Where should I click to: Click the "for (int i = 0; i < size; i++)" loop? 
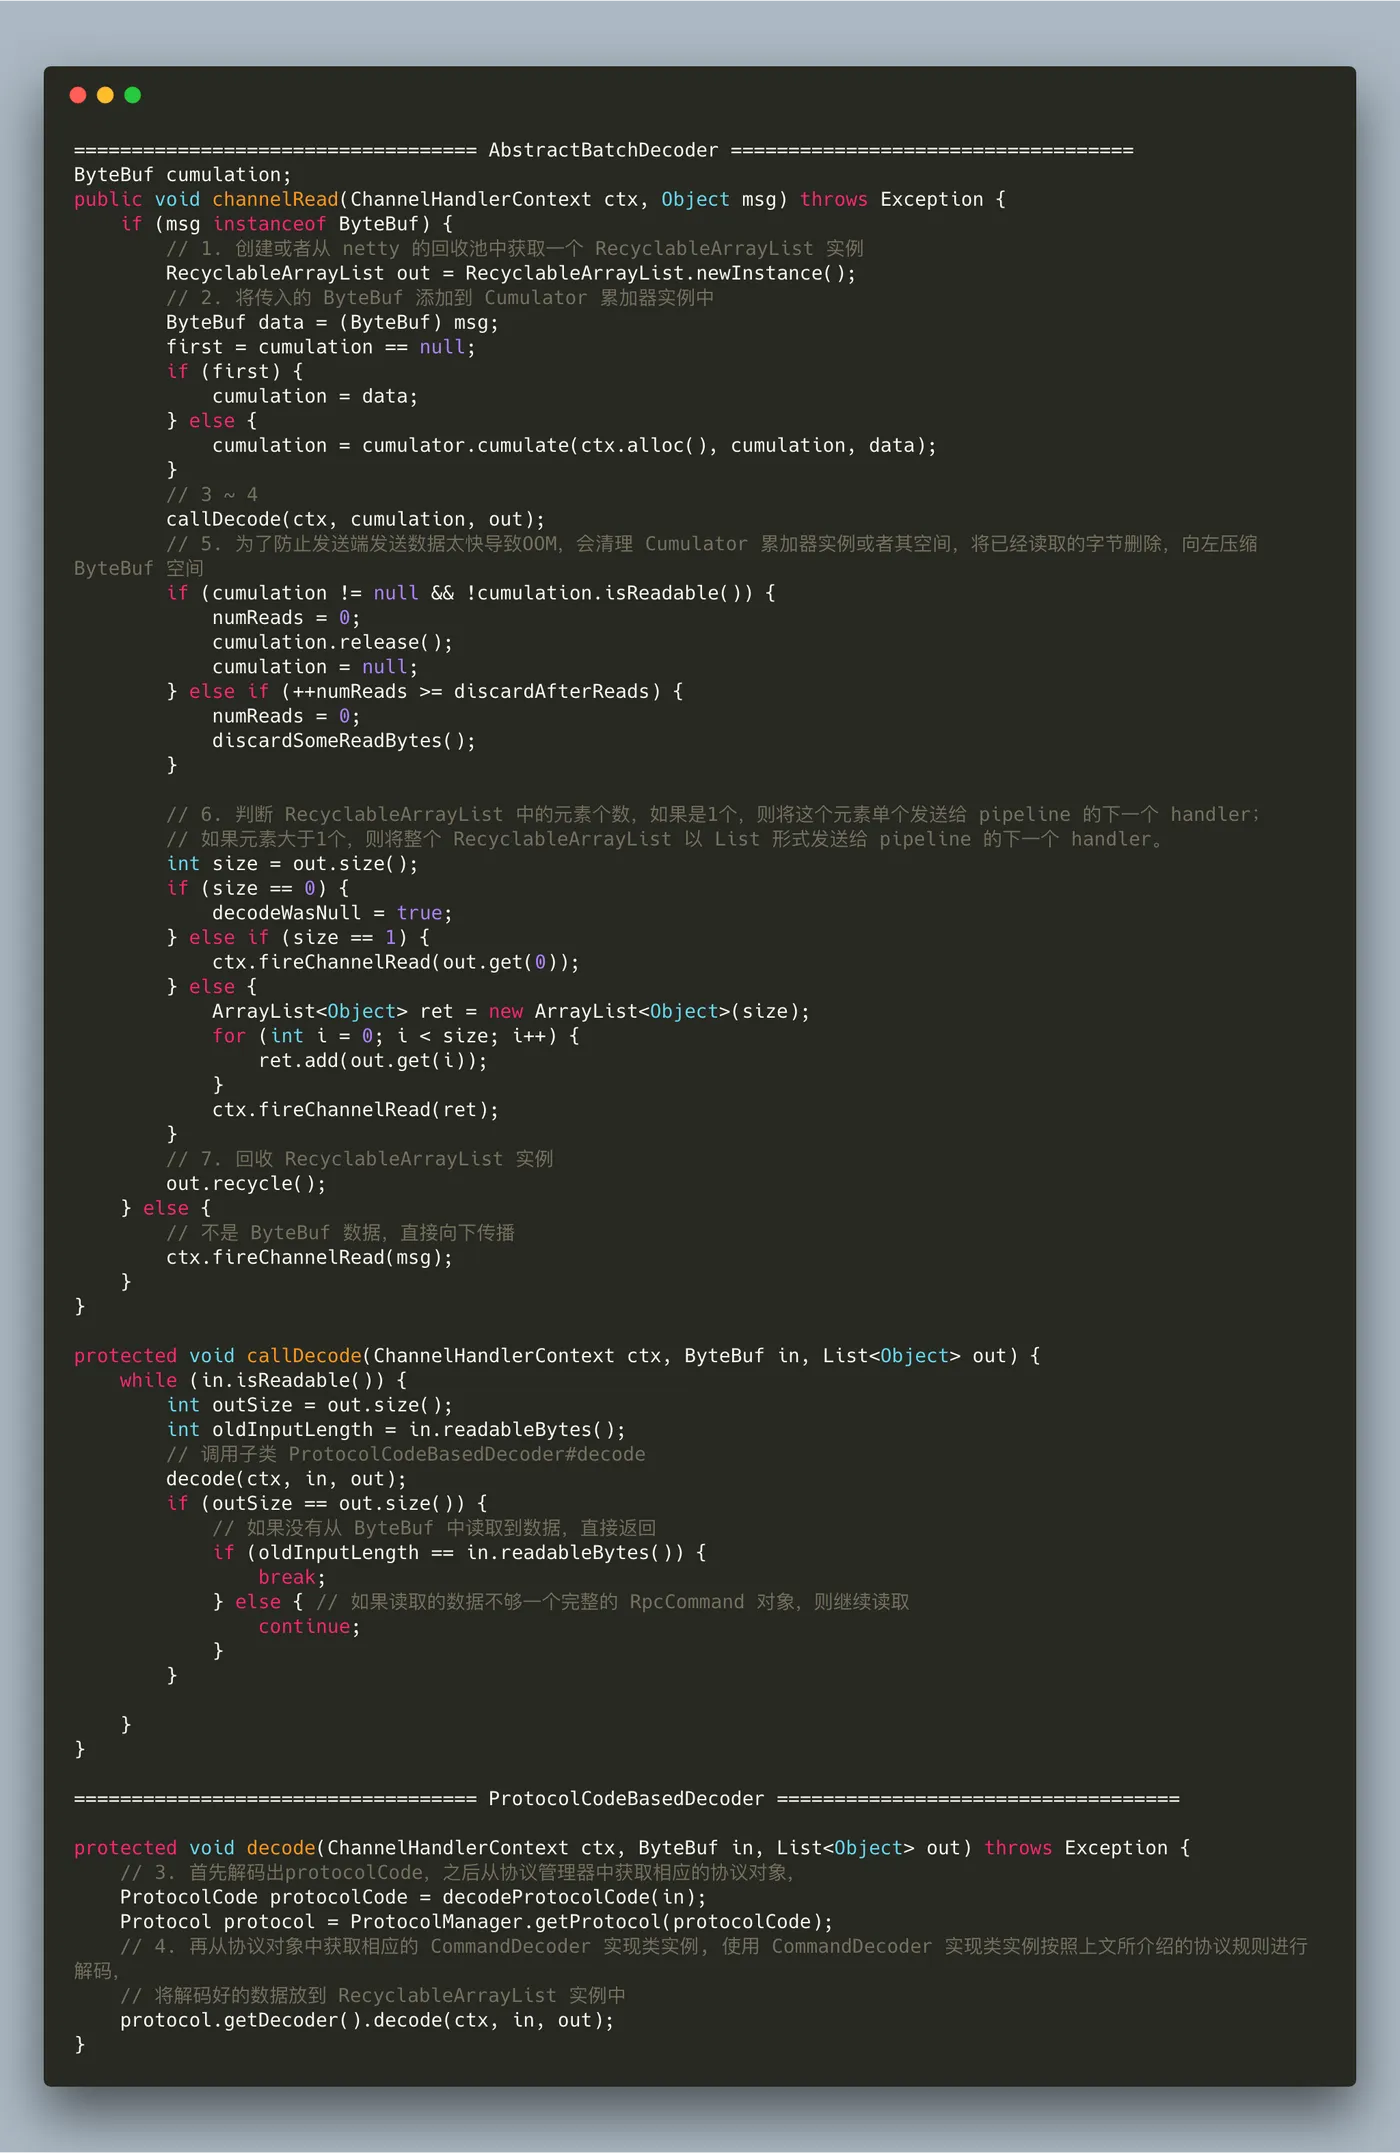396,1036
